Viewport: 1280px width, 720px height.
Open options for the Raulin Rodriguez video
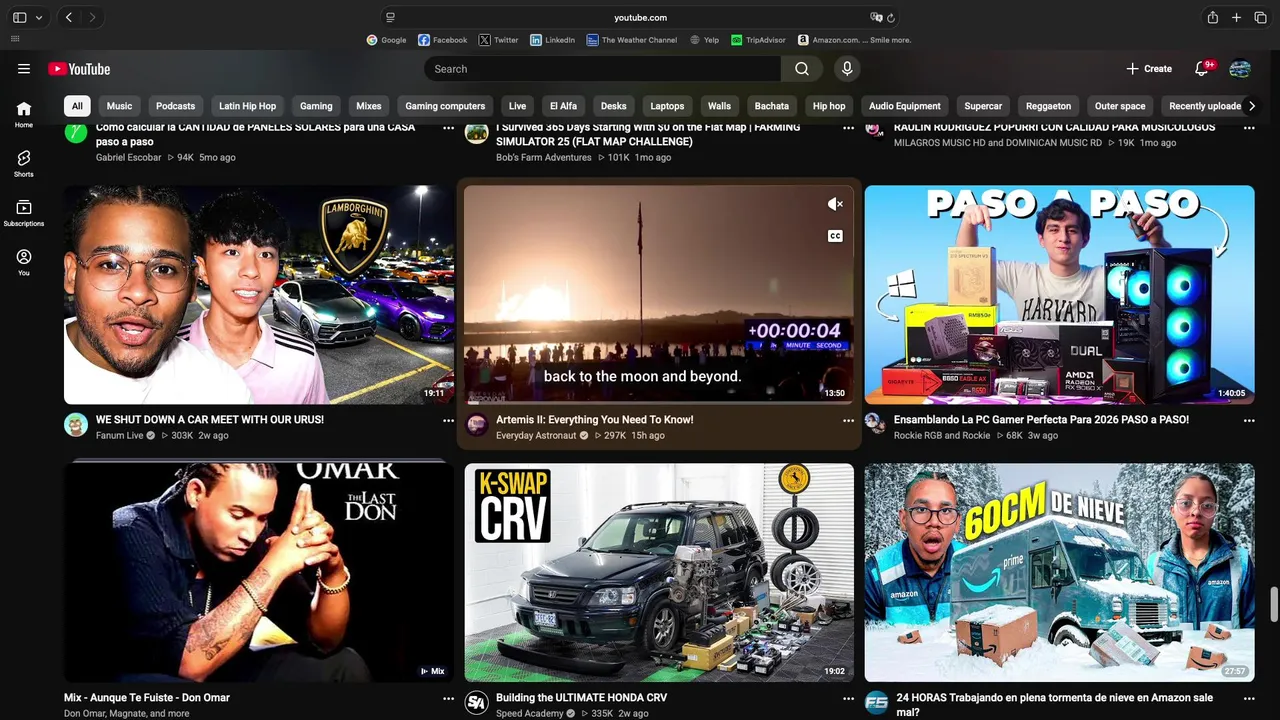(1249, 128)
